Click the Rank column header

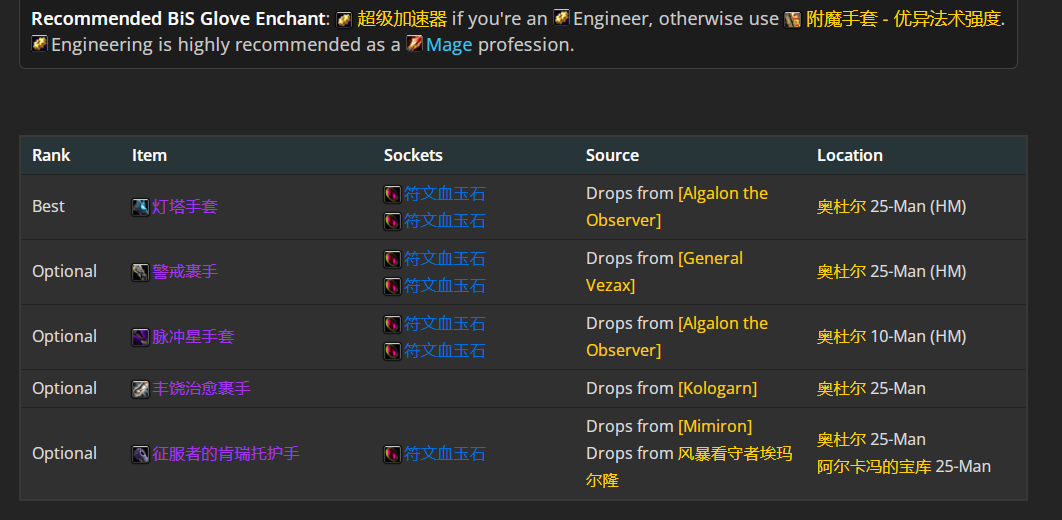pyautogui.click(x=51, y=155)
